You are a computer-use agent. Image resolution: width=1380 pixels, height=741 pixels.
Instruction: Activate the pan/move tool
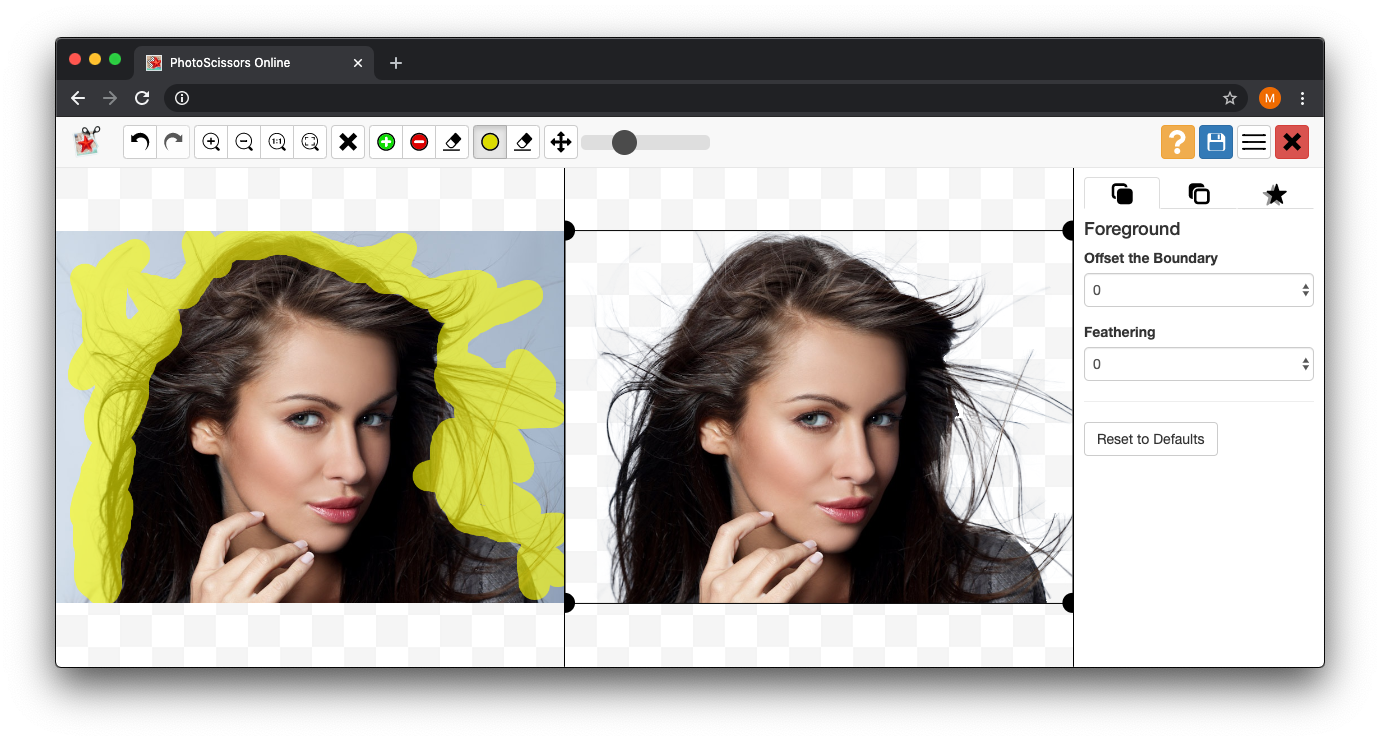[560, 142]
